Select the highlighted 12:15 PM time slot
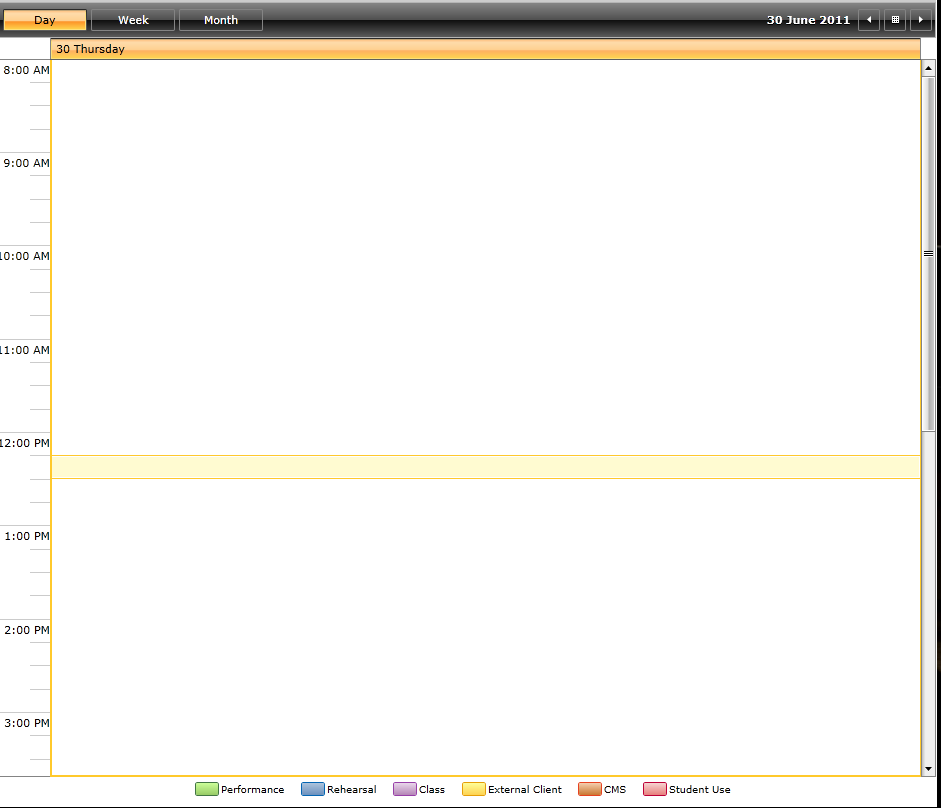 coord(486,467)
